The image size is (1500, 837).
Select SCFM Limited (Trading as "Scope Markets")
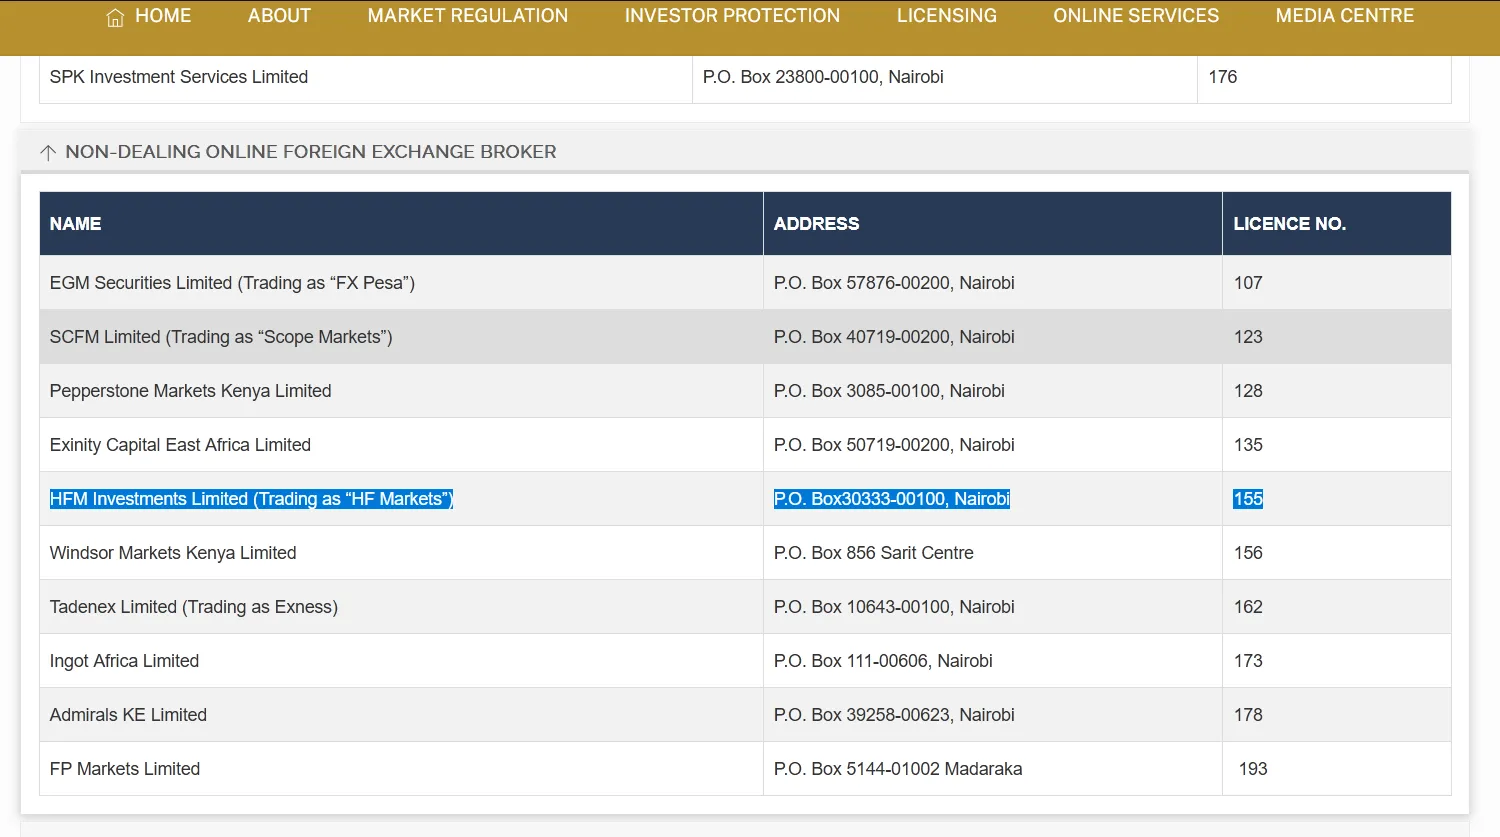pyautogui.click(x=221, y=337)
